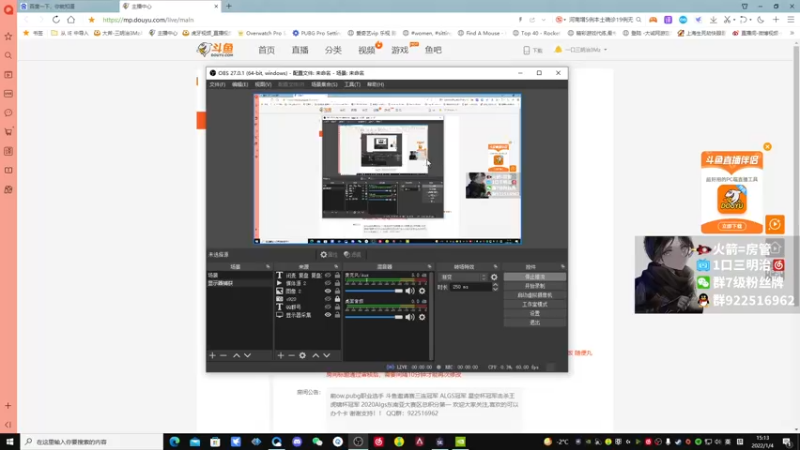This screenshot has width=800, height=450.
Task: Toggle lock on display capture source
Action: tap(337, 315)
